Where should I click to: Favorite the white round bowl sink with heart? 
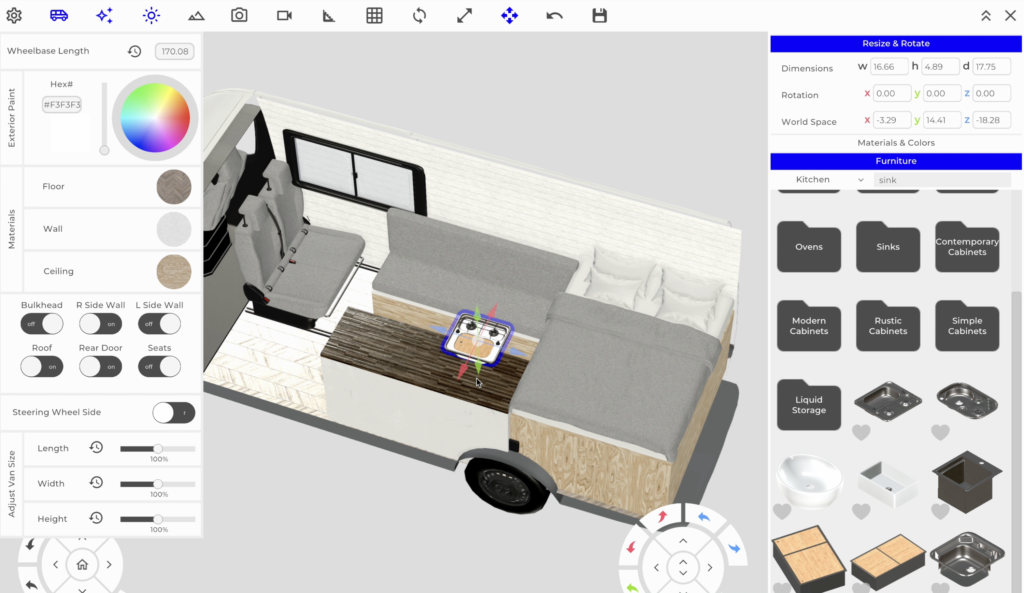coord(782,511)
